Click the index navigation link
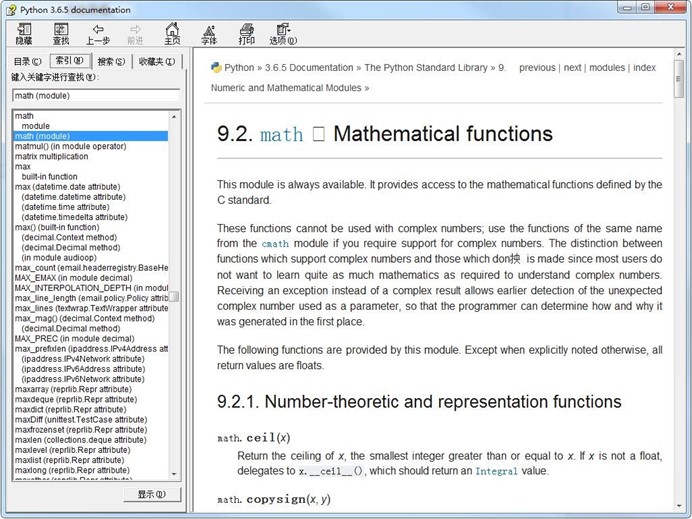The width and height of the screenshot is (692, 519). [x=644, y=68]
